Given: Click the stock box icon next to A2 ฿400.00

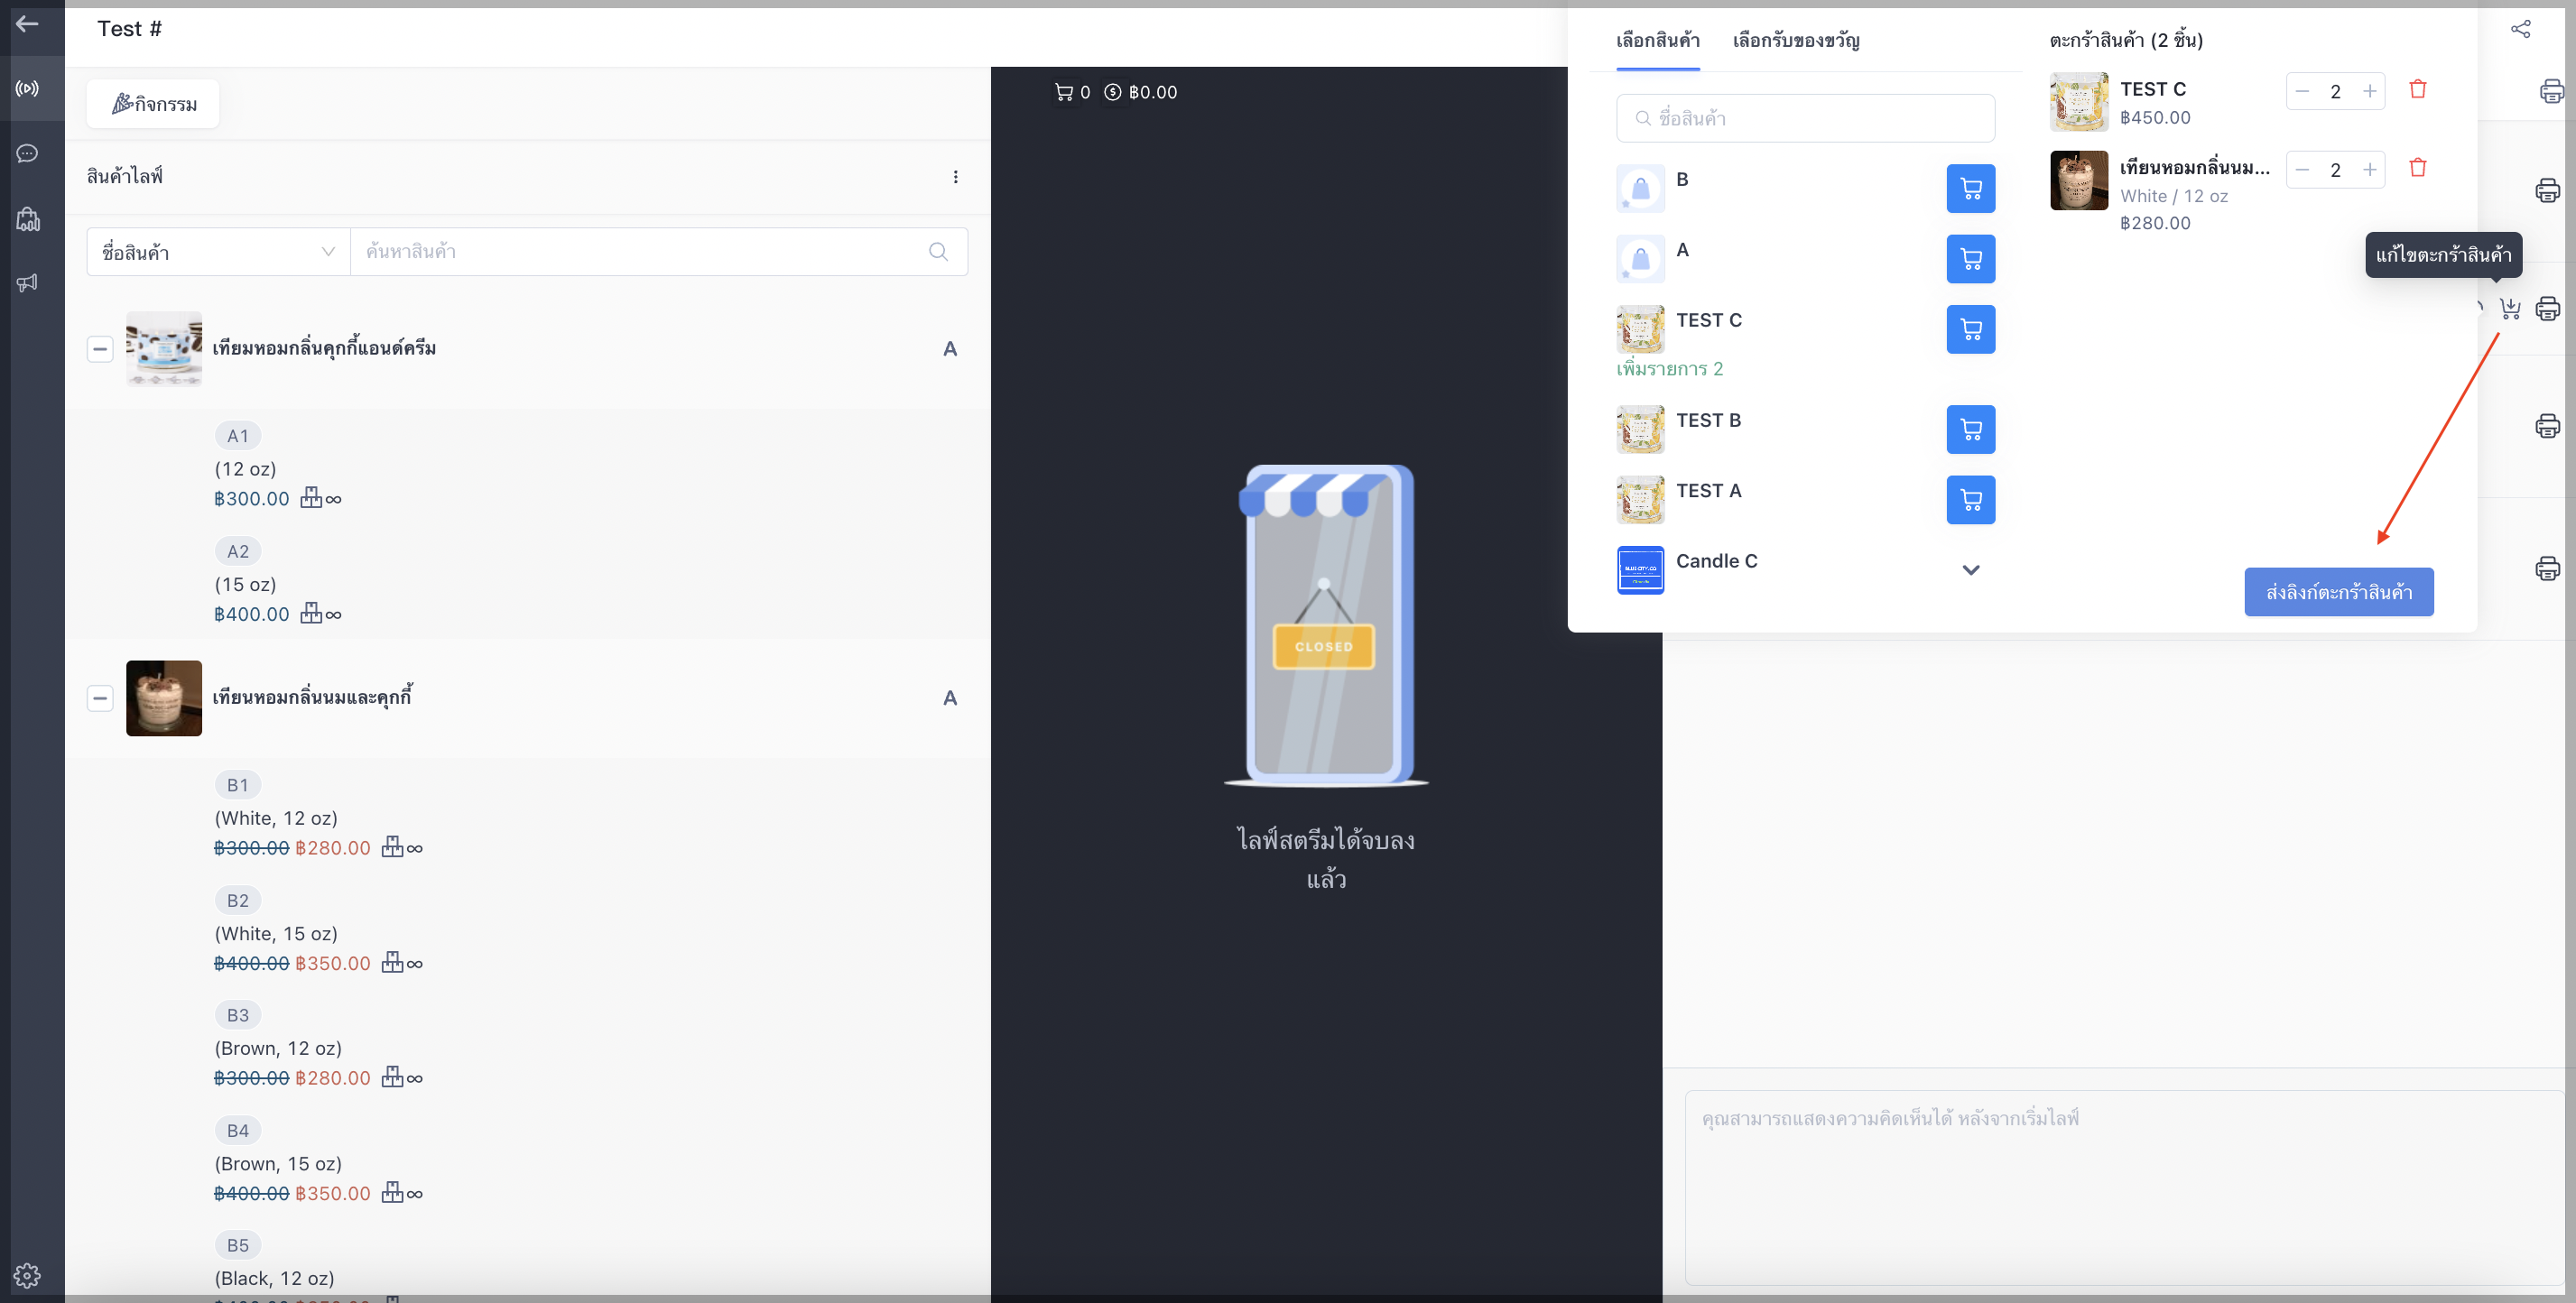Looking at the screenshot, I should coord(311,613).
